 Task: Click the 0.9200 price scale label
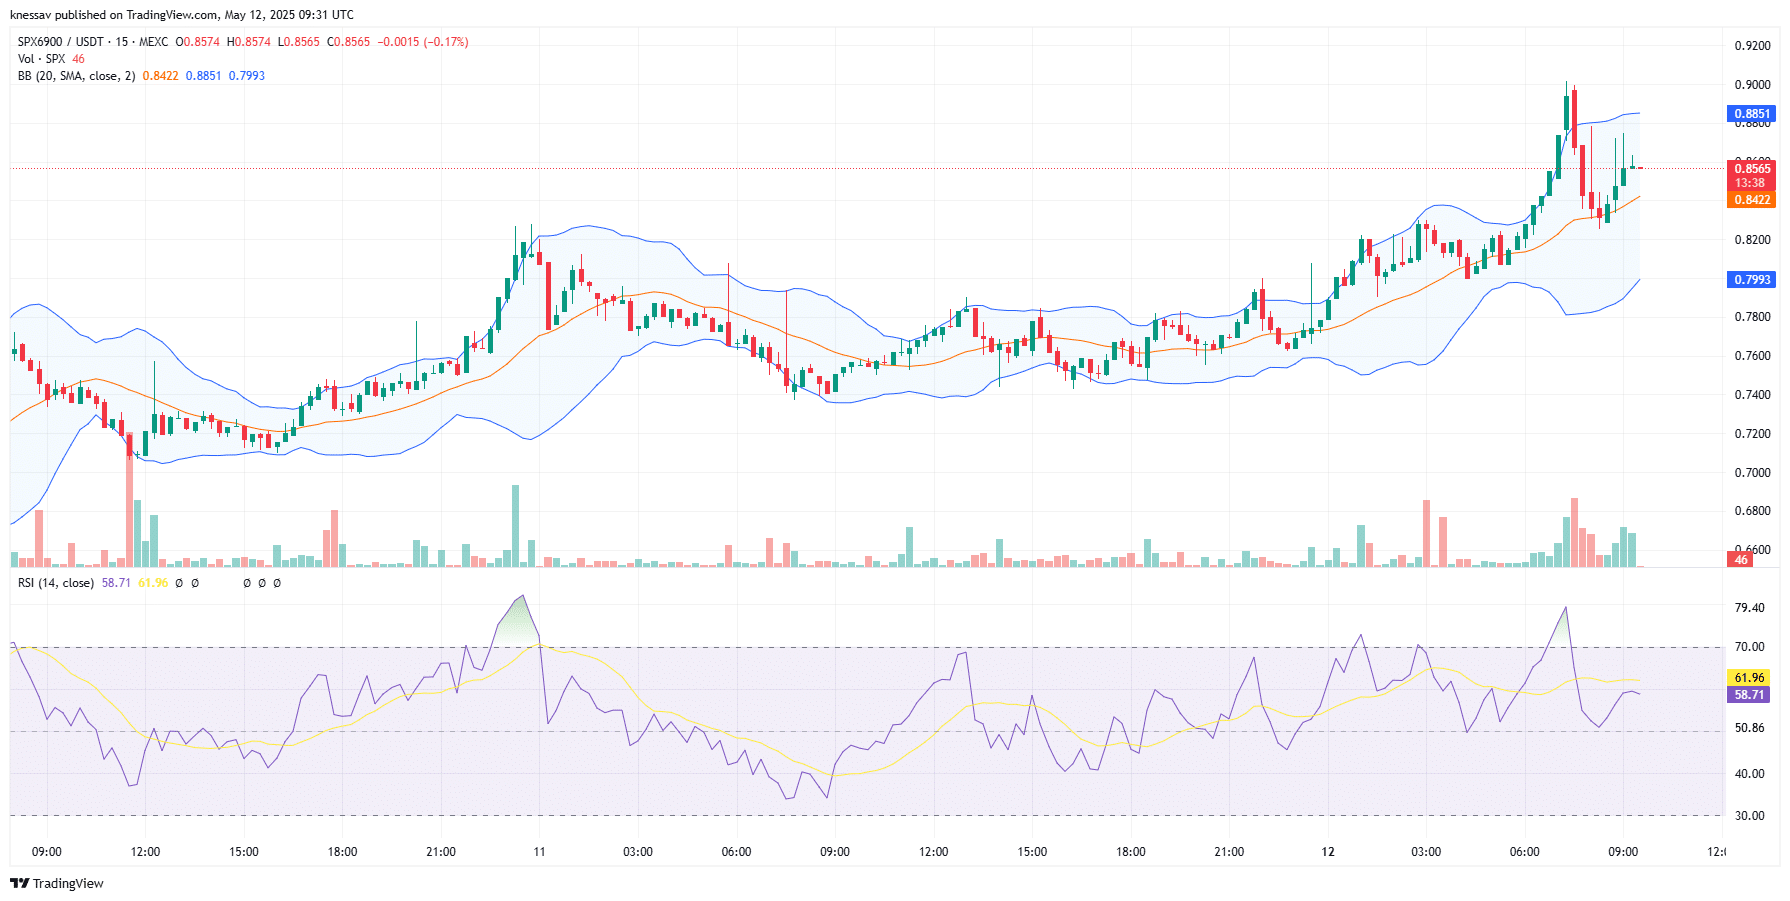[x=1752, y=46]
